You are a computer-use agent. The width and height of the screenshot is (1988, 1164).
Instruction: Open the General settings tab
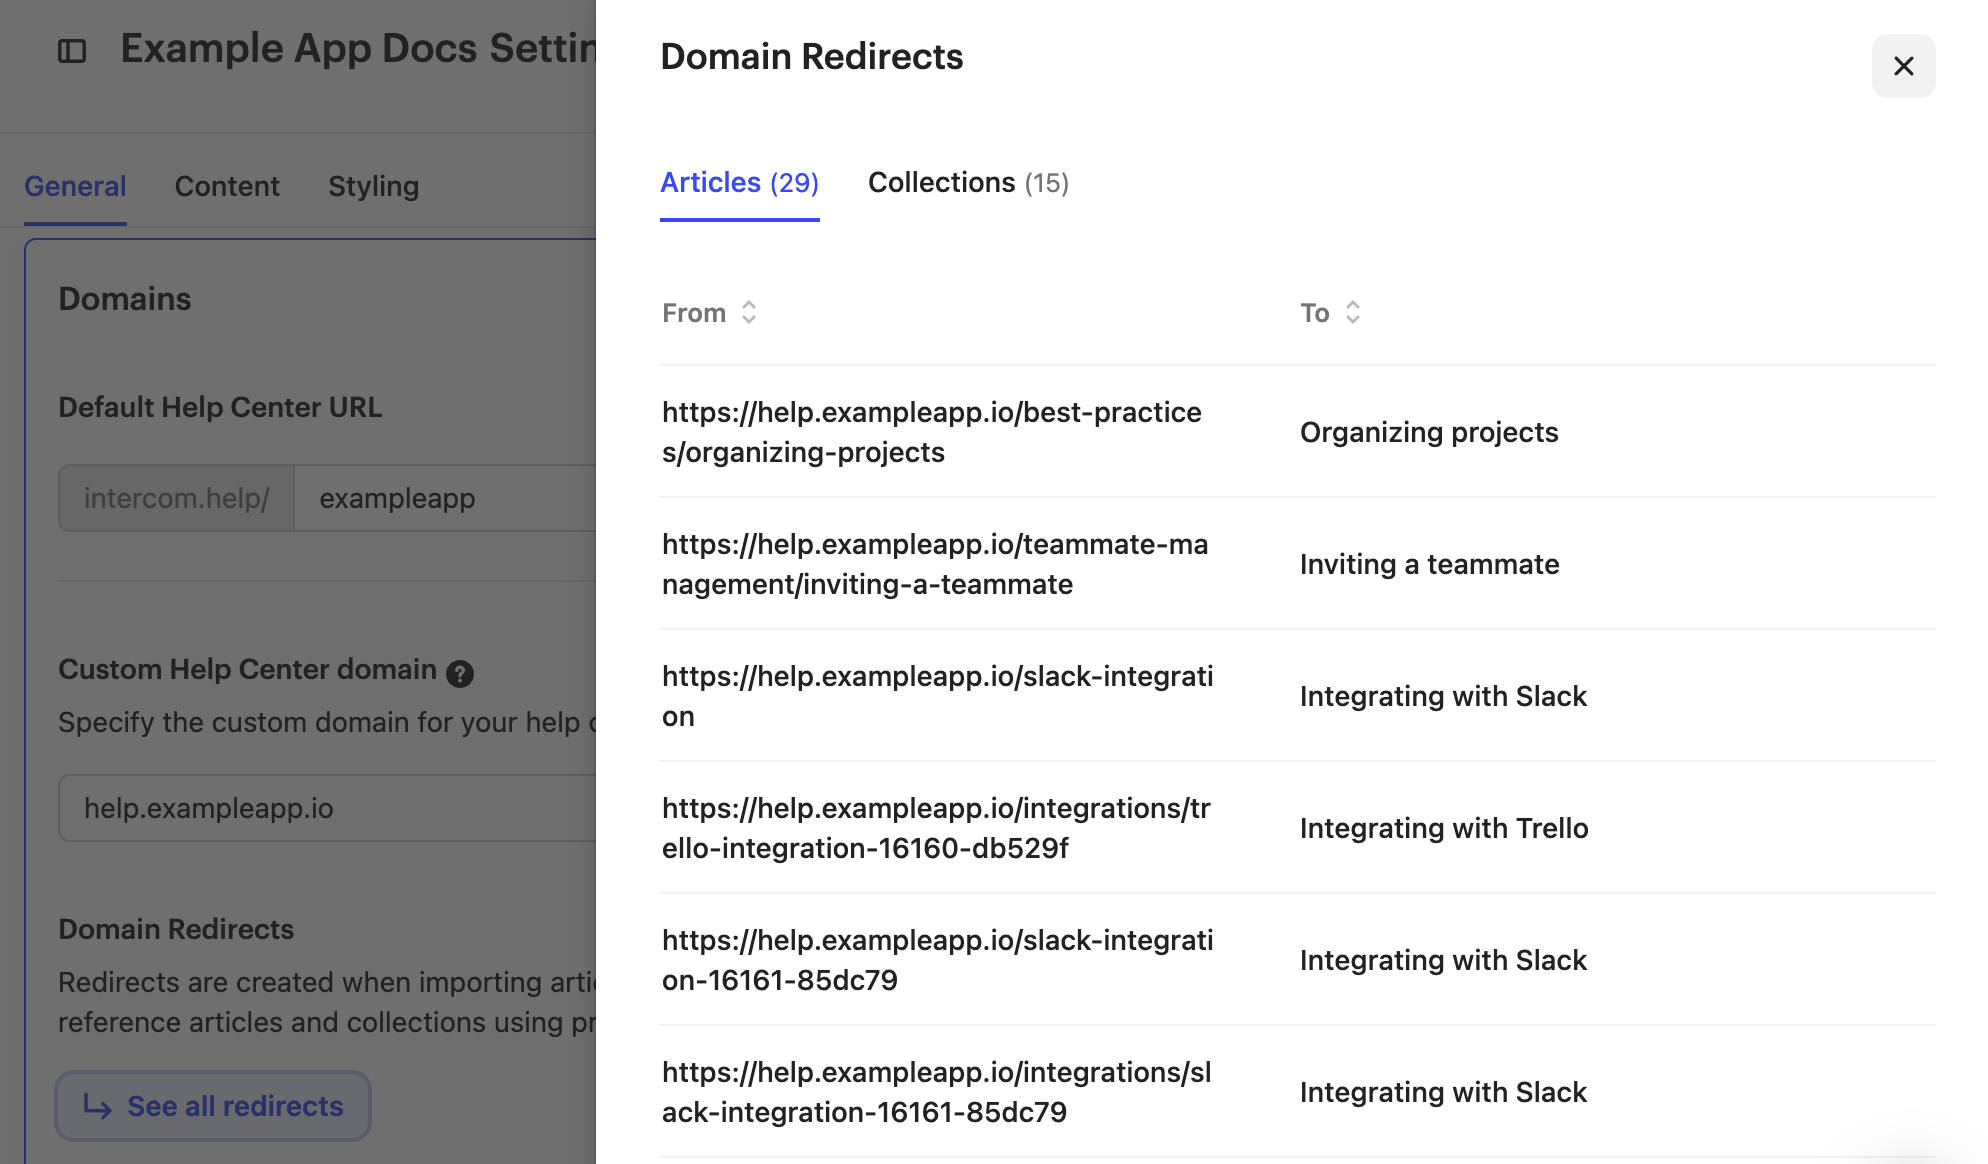75,186
